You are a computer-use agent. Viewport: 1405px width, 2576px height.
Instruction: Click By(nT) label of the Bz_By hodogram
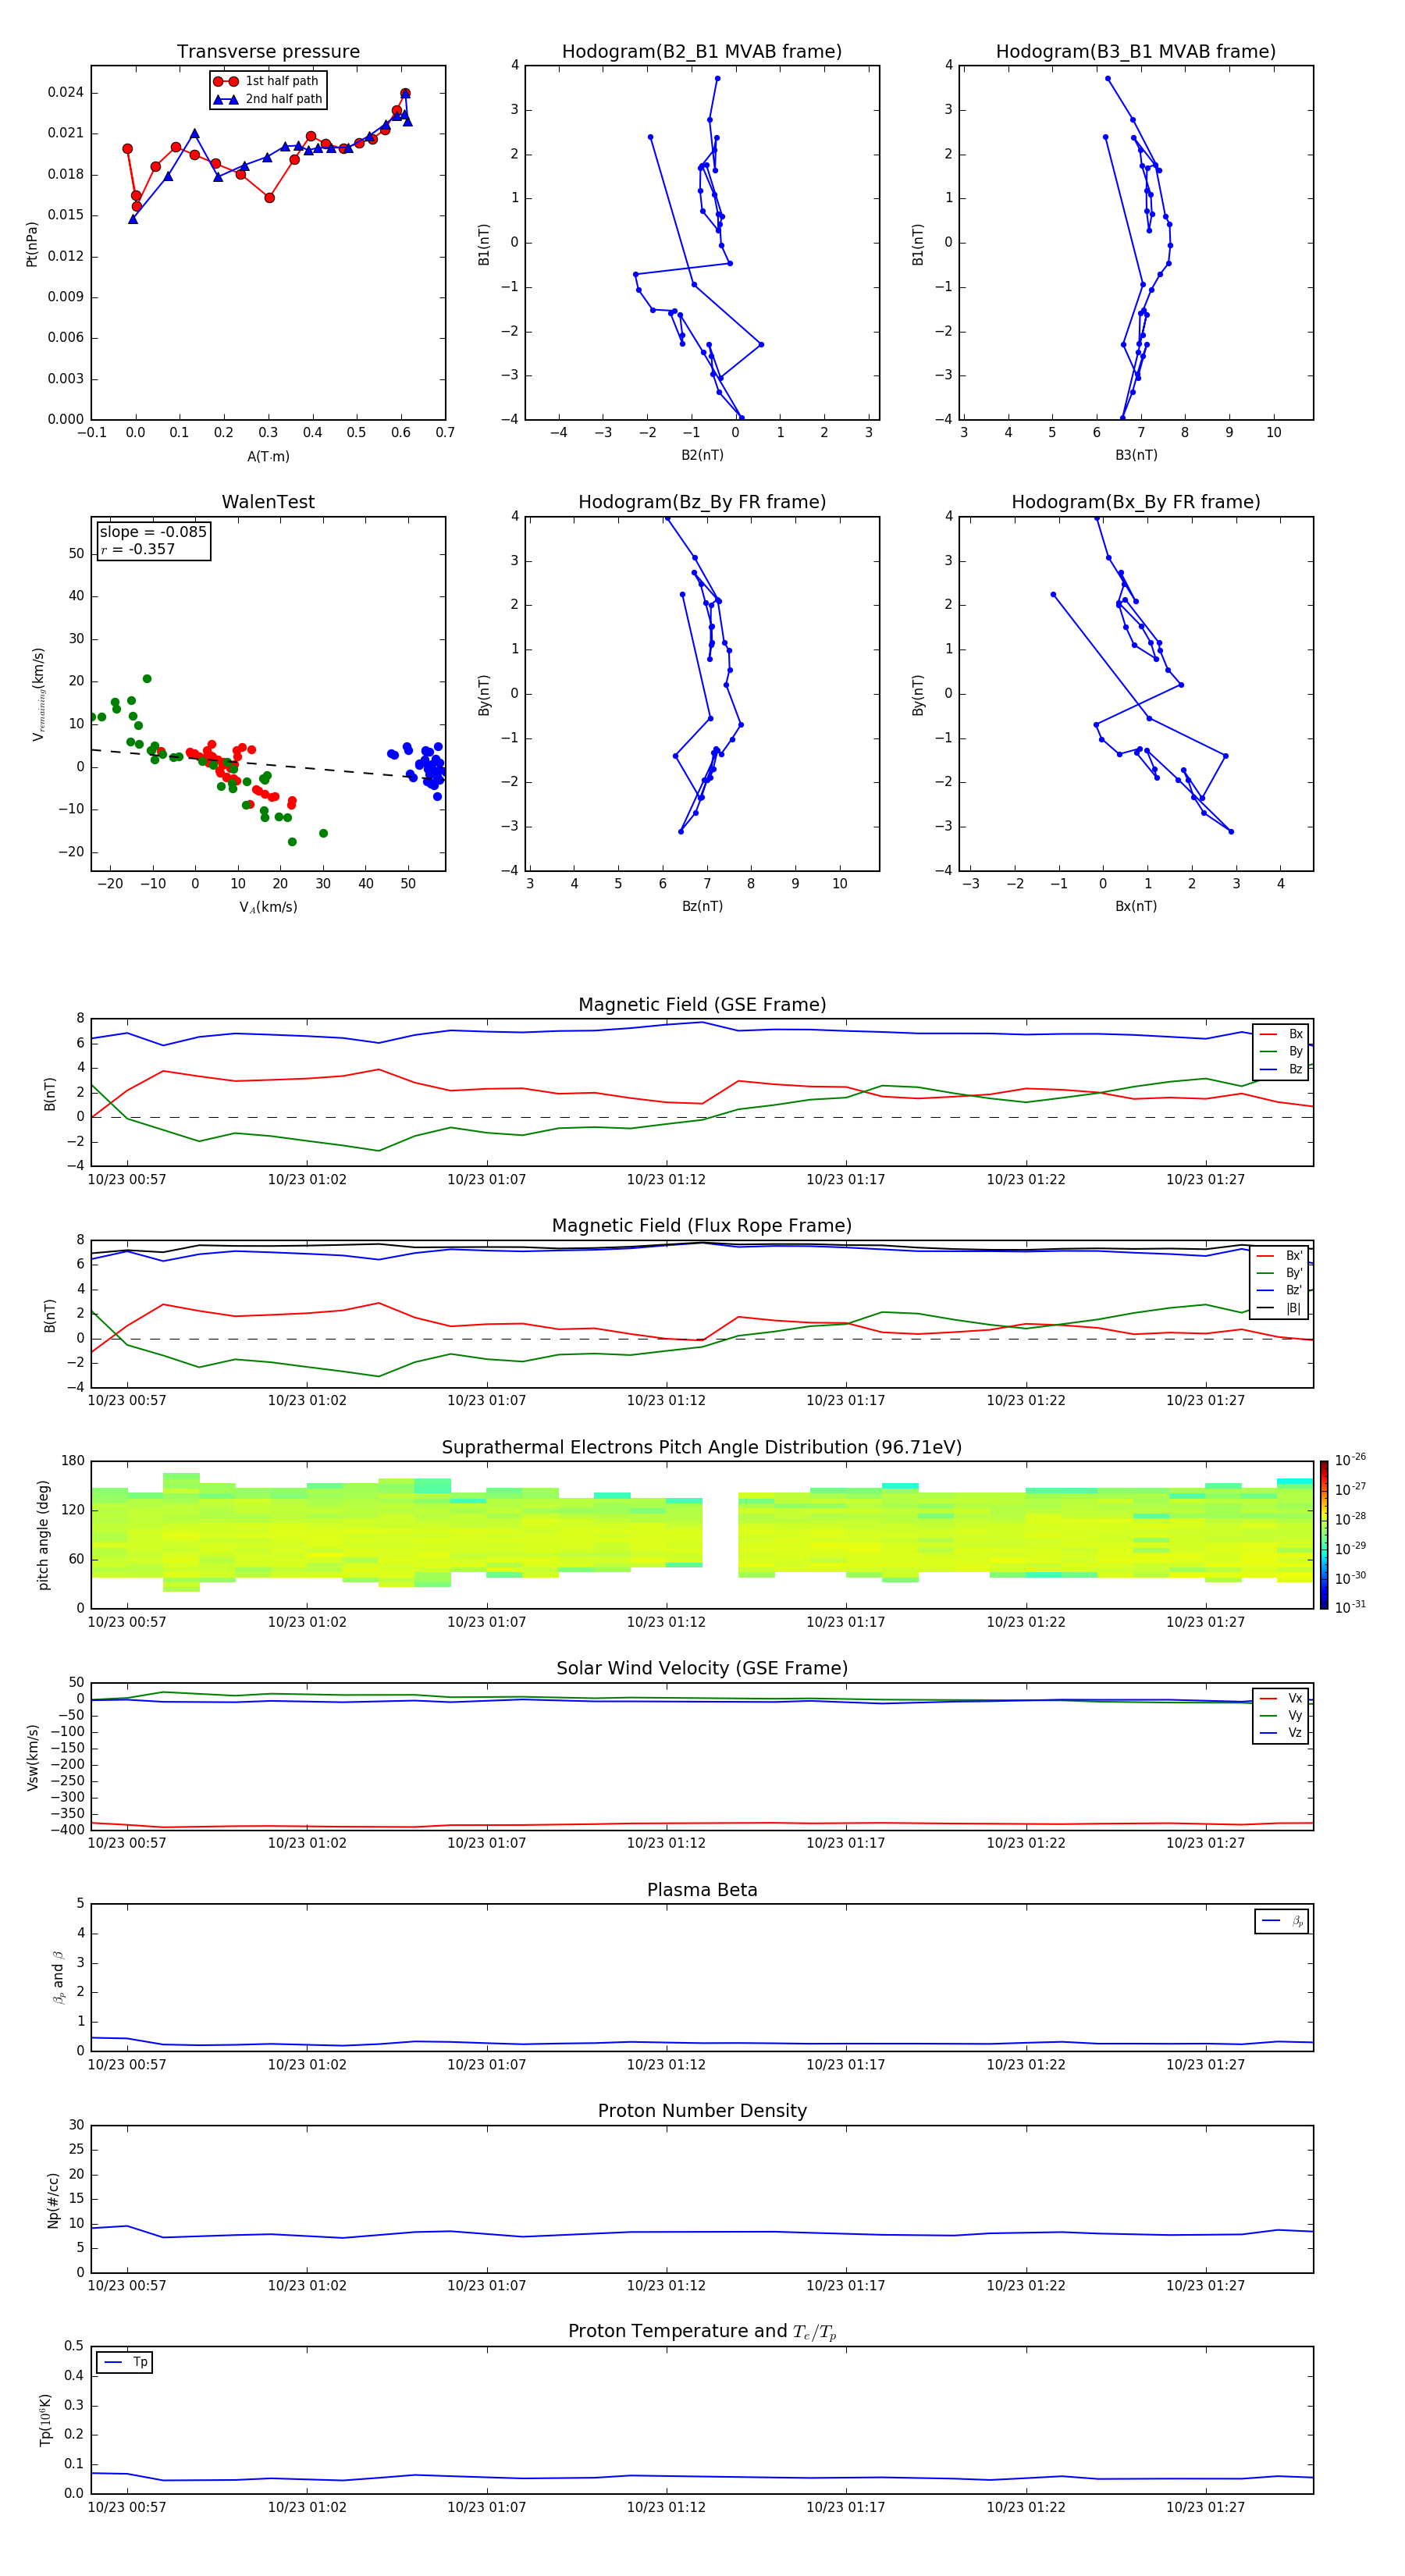point(484,695)
